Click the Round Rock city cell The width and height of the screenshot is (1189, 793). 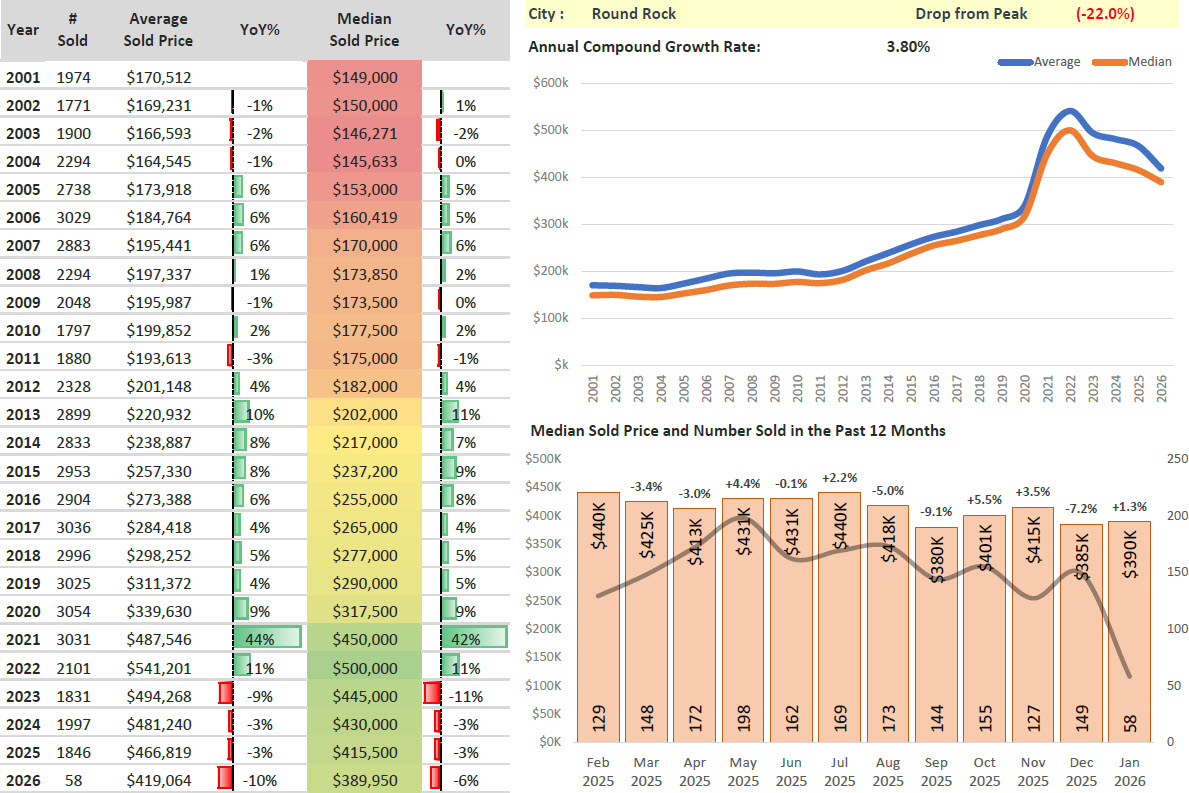[634, 14]
